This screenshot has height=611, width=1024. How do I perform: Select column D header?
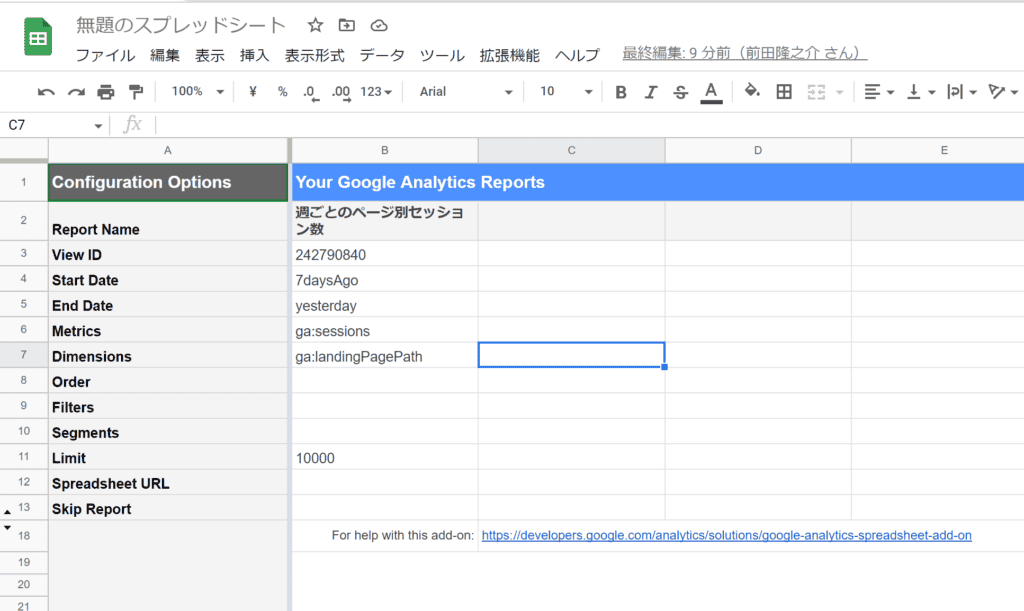click(x=758, y=150)
